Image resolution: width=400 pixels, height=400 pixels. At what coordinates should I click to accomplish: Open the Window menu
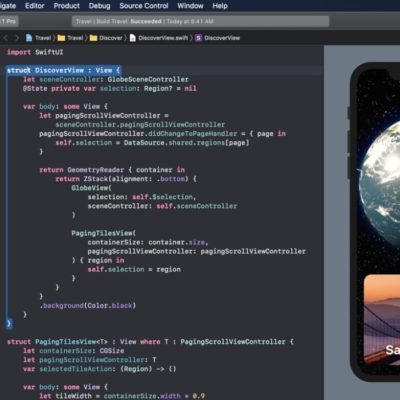(x=190, y=6)
